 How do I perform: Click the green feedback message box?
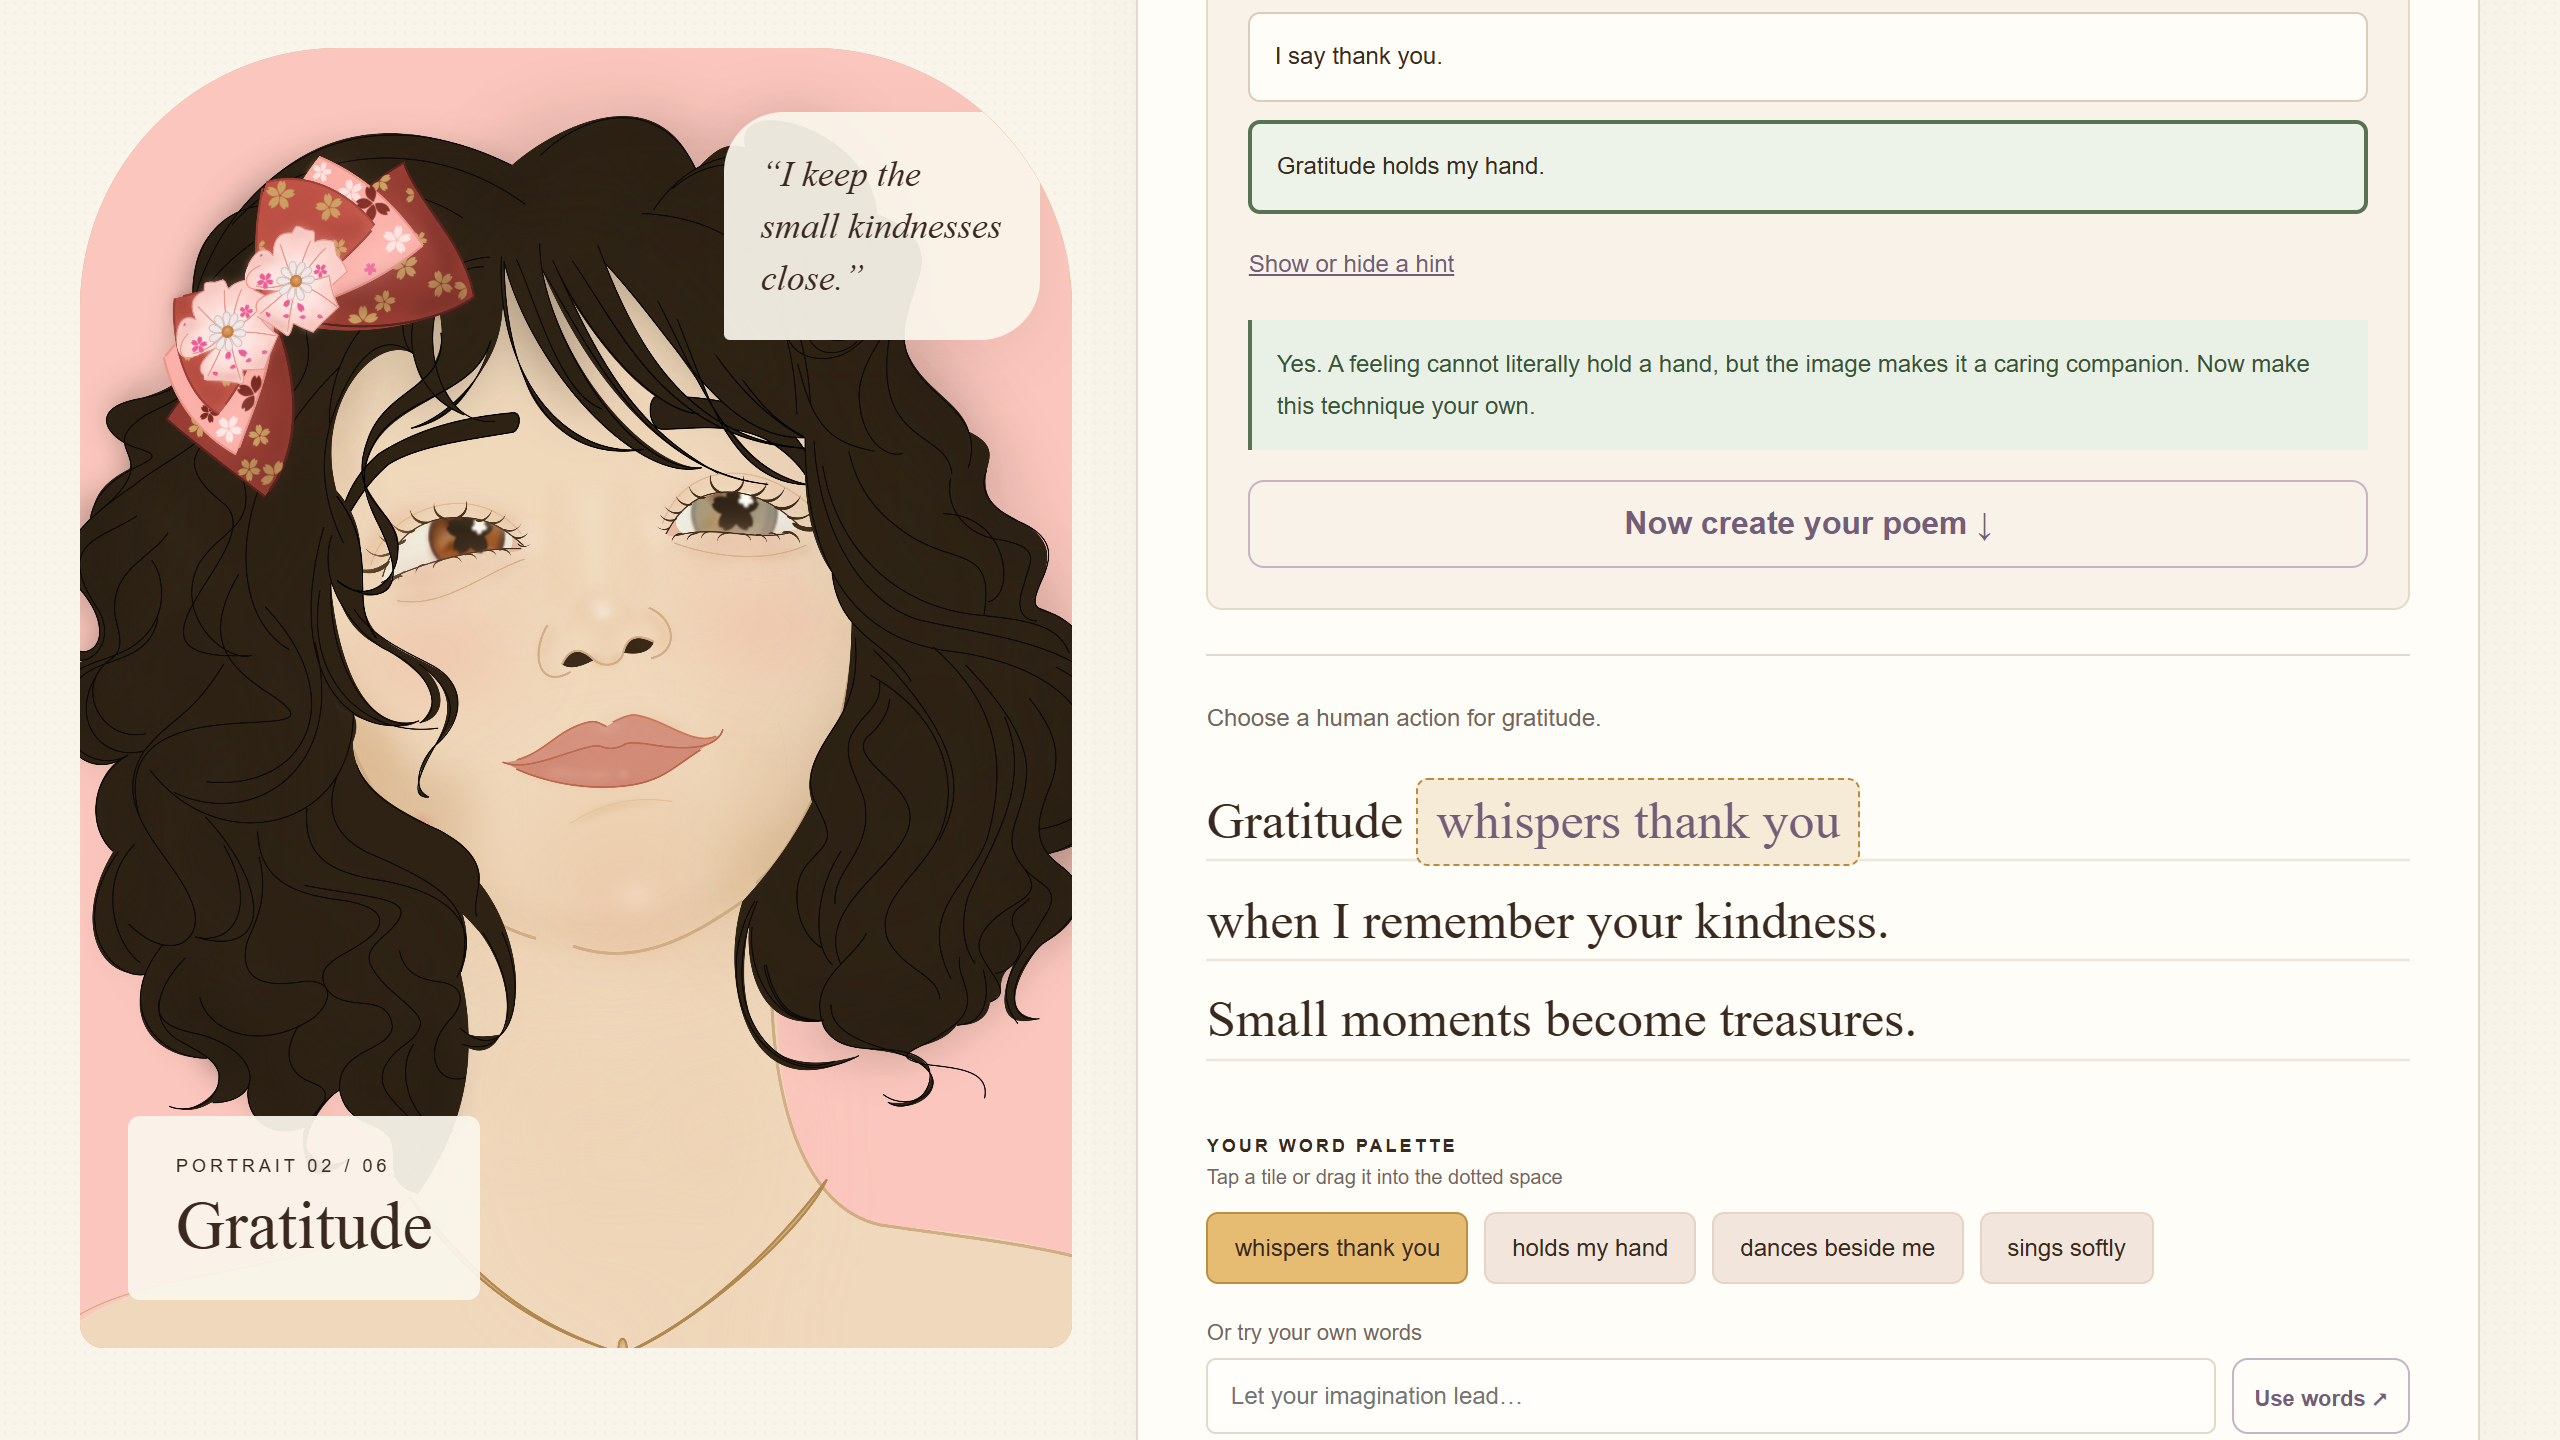point(1808,385)
